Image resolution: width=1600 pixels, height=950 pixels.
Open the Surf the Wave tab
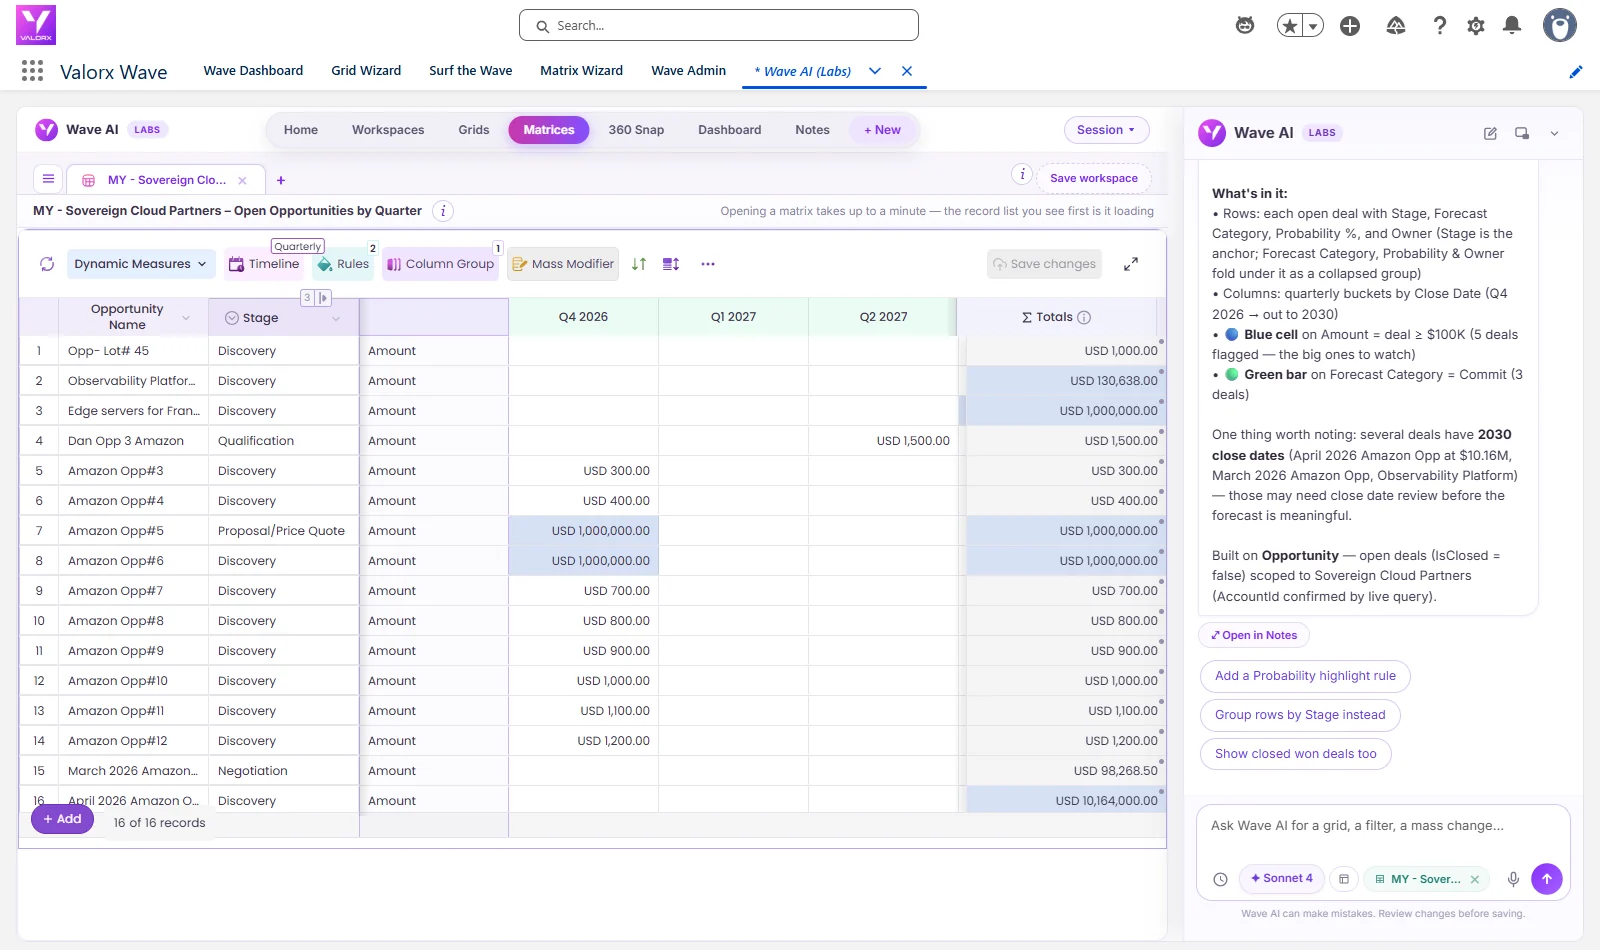(x=471, y=70)
